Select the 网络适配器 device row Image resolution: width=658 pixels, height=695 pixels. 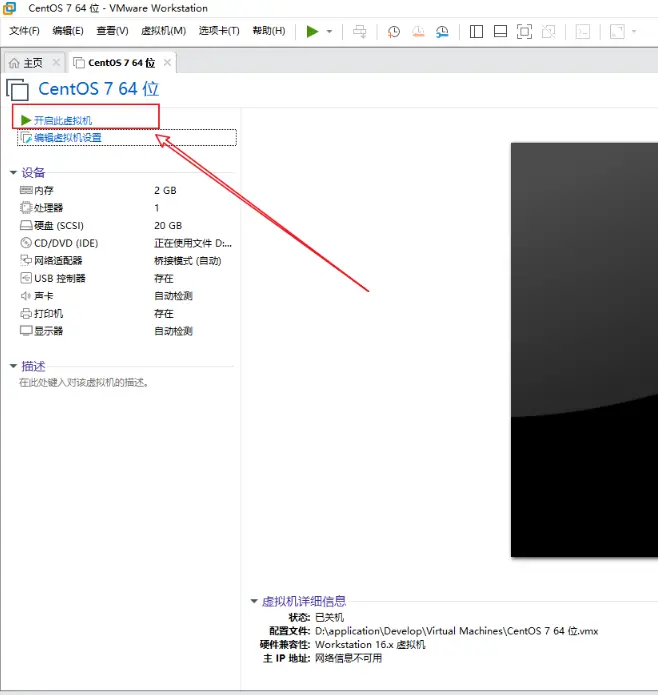(x=60, y=260)
